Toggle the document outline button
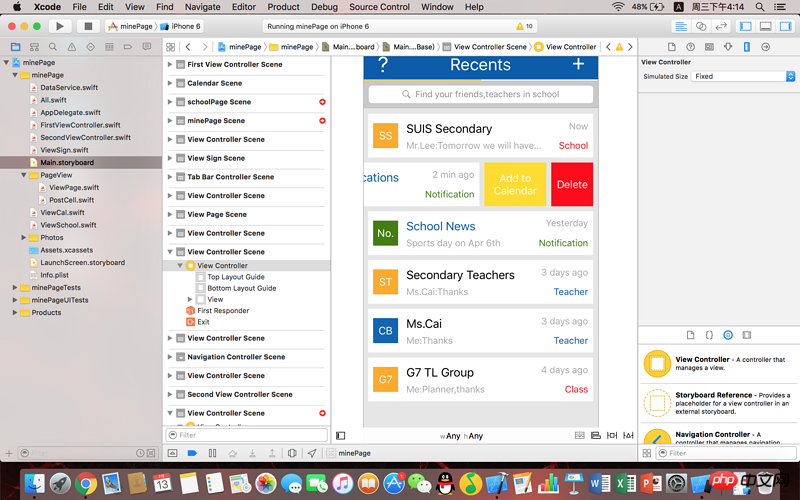The image size is (800, 500). [340, 436]
